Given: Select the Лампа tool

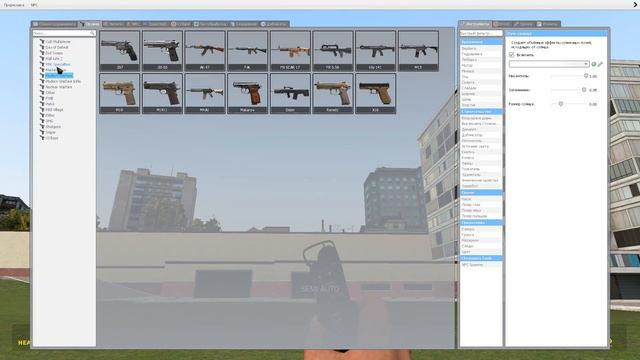Looking at the screenshot, I should coord(481,163).
